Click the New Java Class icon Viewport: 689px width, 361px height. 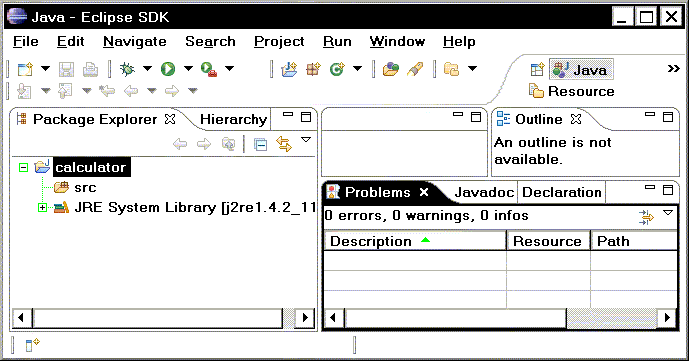tap(337, 69)
